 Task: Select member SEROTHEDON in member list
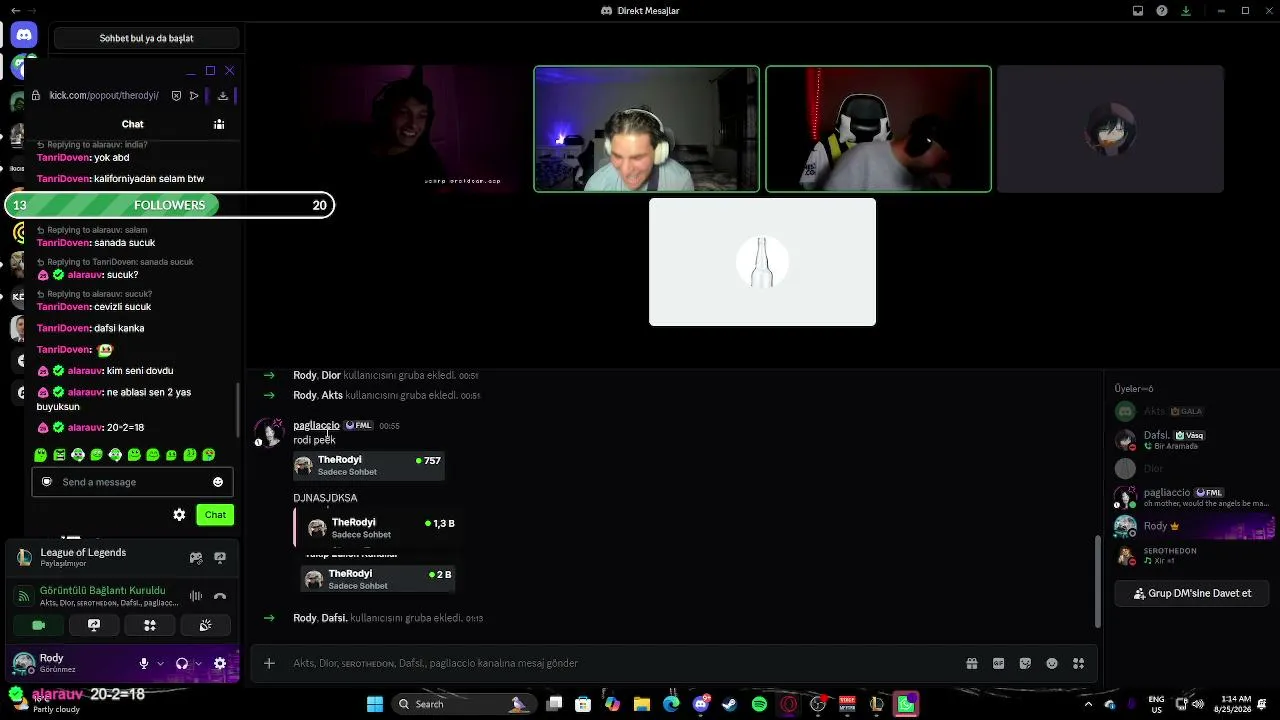click(x=1192, y=555)
